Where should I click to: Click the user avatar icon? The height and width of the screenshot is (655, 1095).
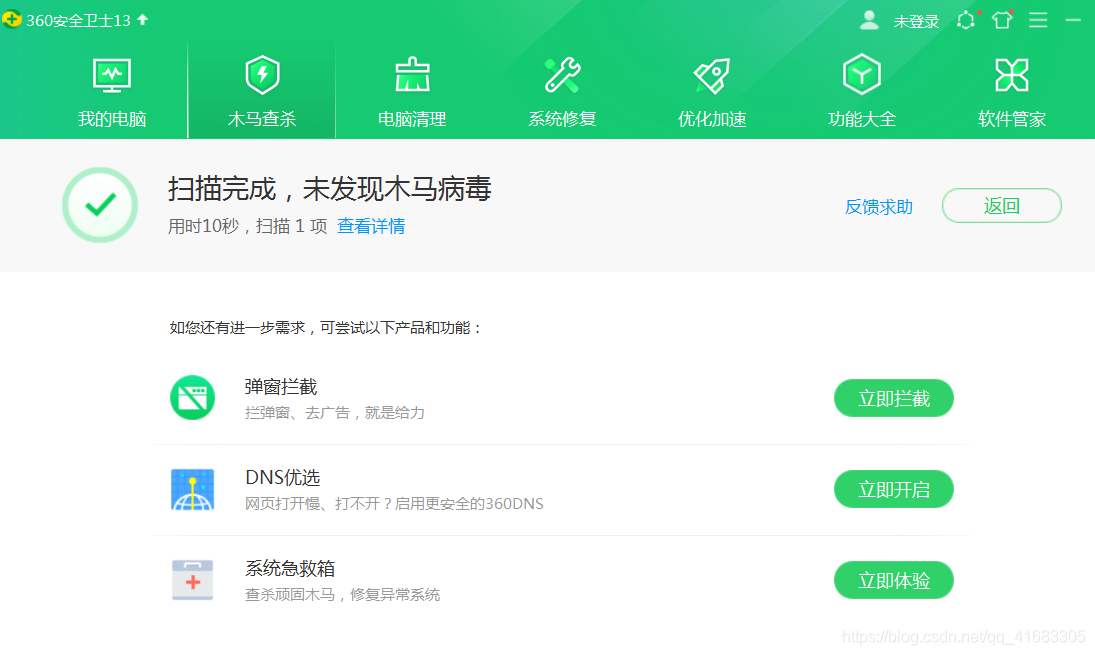tap(869, 20)
